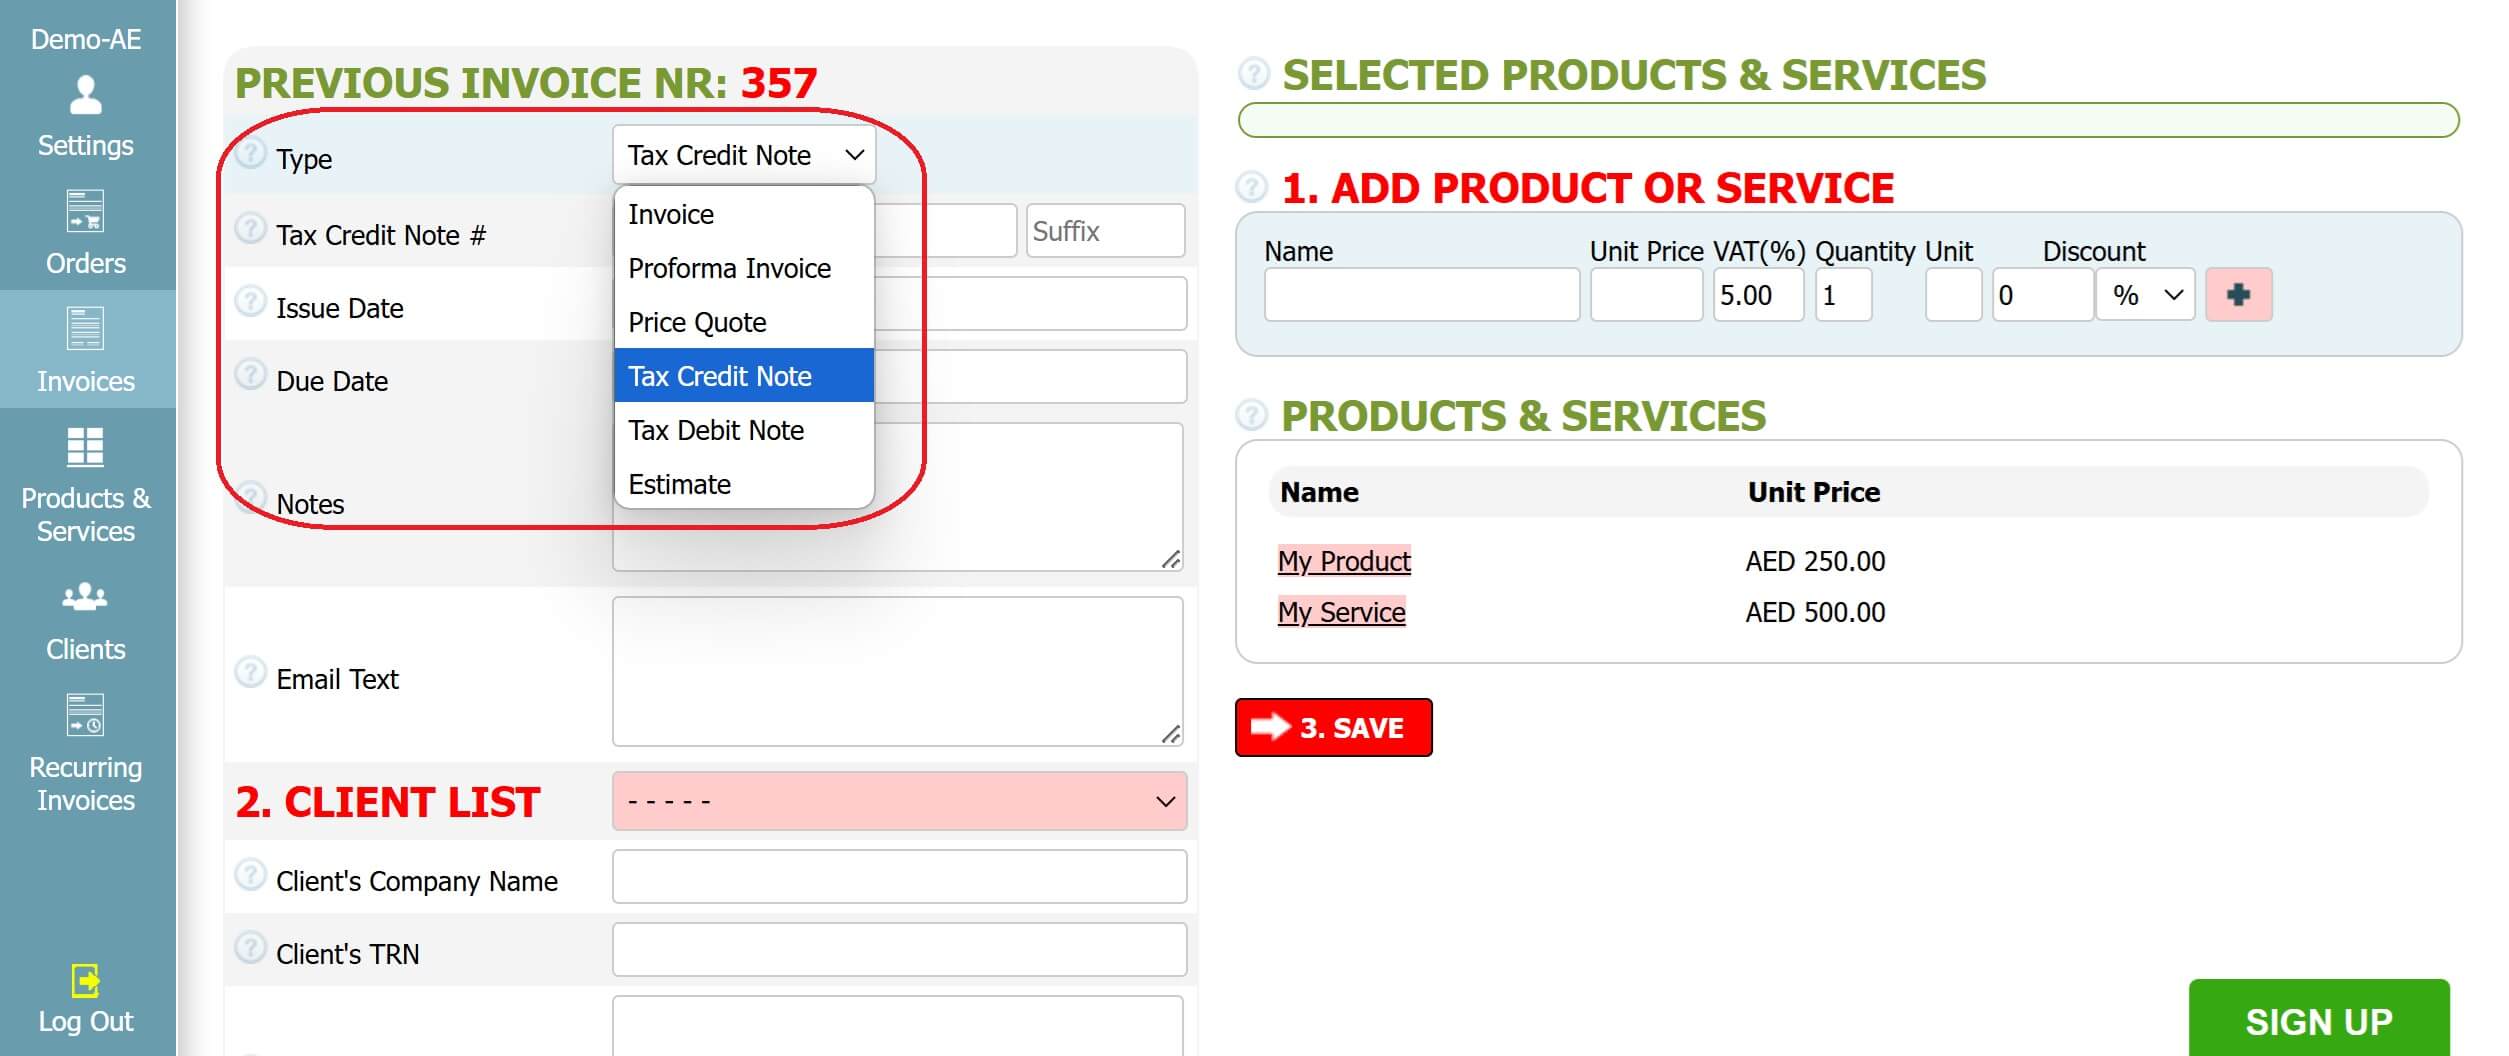
Task: Expand the Client List dropdown
Action: [898, 801]
